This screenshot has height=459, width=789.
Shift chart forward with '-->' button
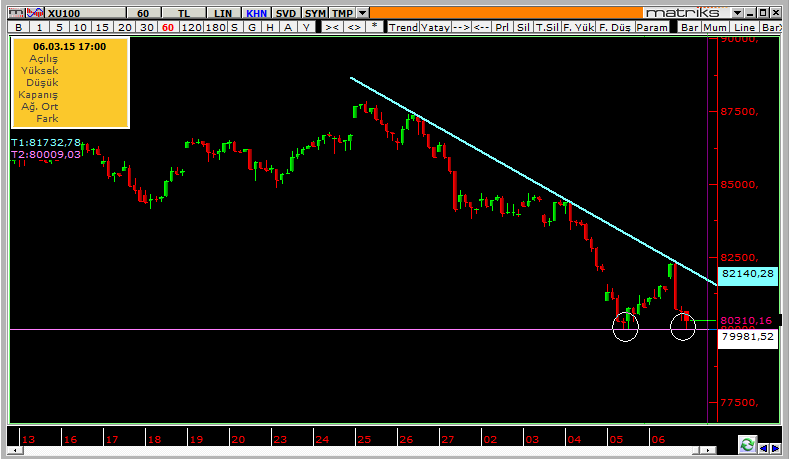tap(461, 27)
